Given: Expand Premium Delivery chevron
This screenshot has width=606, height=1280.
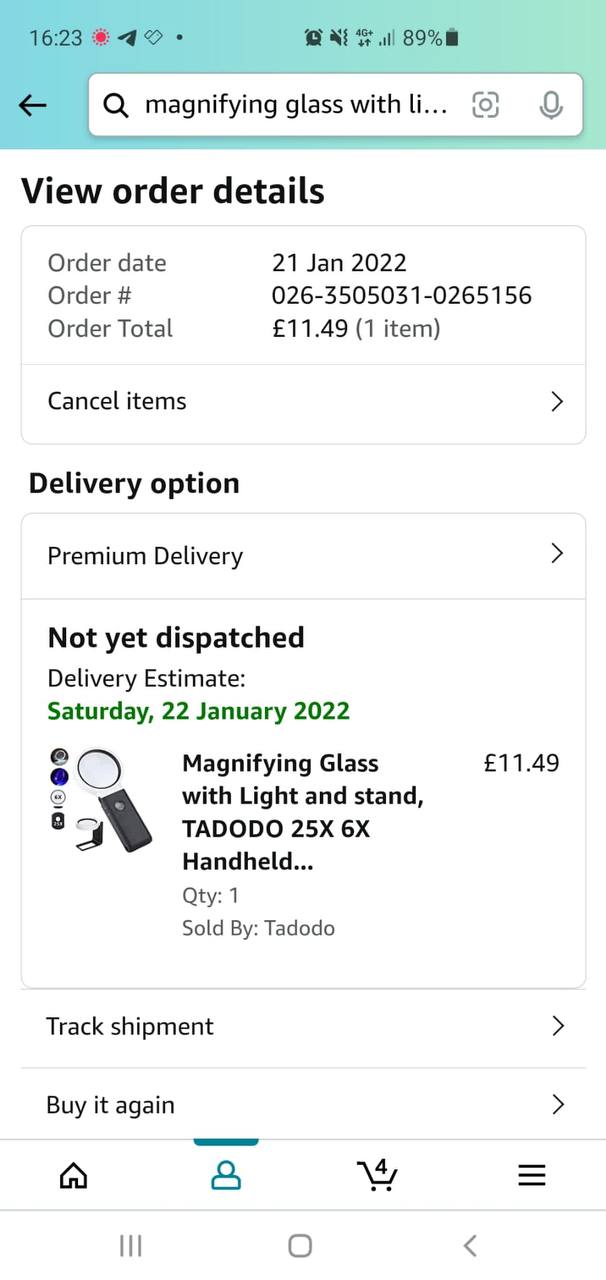Looking at the screenshot, I should pyautogui.click(x=557, y=554).
